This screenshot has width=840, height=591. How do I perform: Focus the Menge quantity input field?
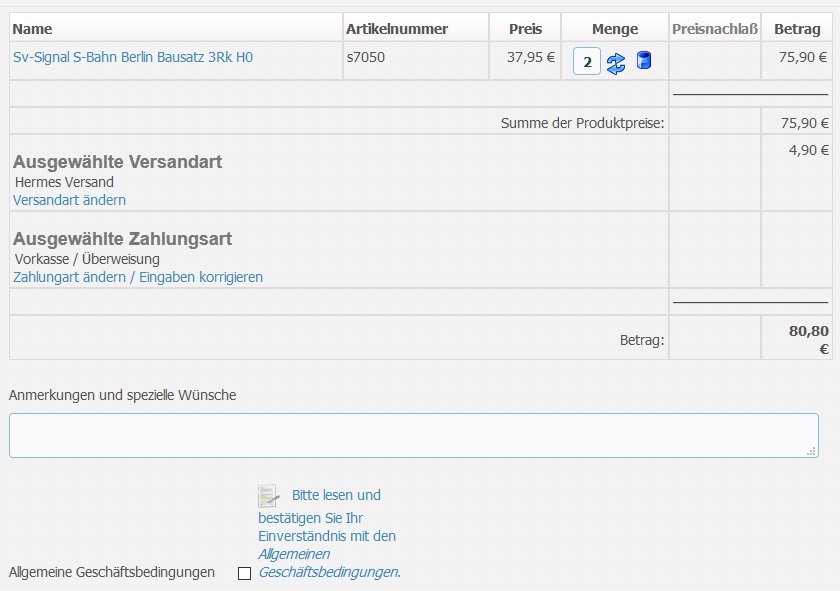click(x=587, y=62)
